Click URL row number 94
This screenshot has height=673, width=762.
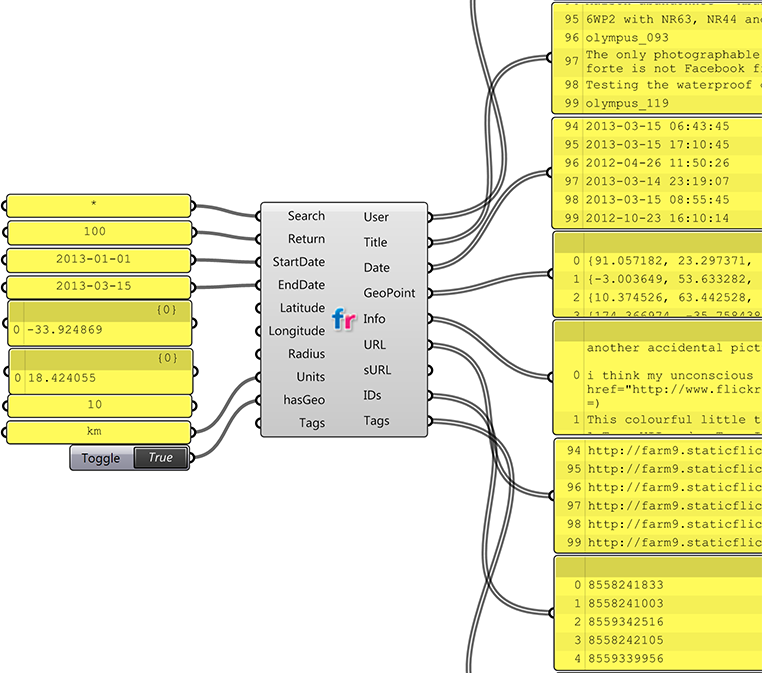click(x=658, y=451)
